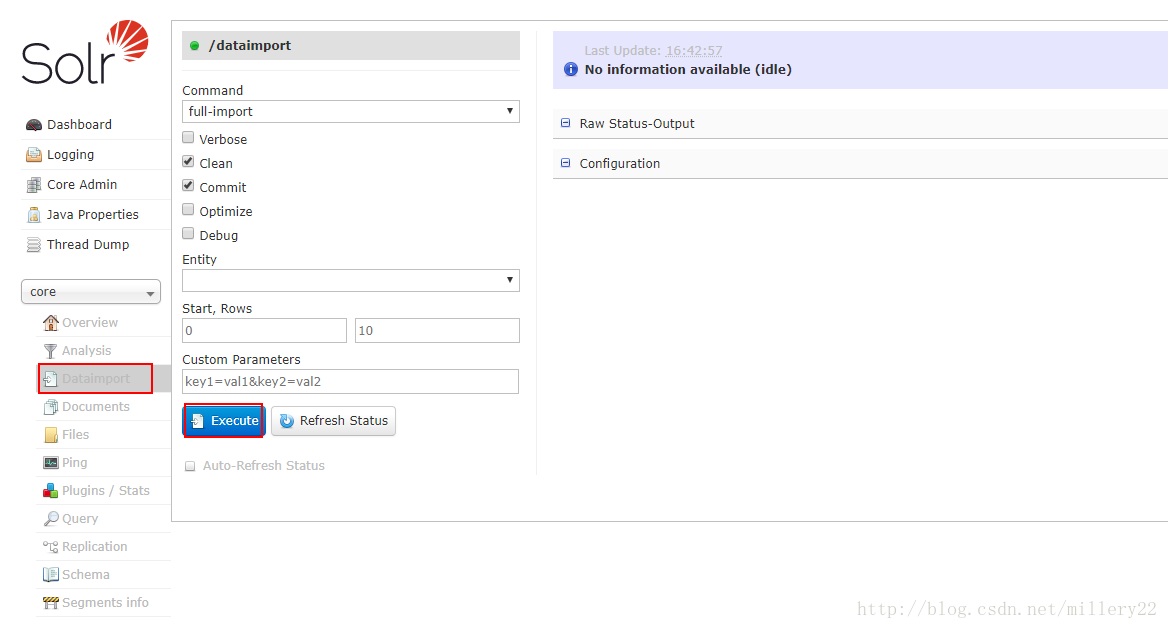This screenshot has height=629, width=1168.
Task: Open the Query page link
Action: 80,519
